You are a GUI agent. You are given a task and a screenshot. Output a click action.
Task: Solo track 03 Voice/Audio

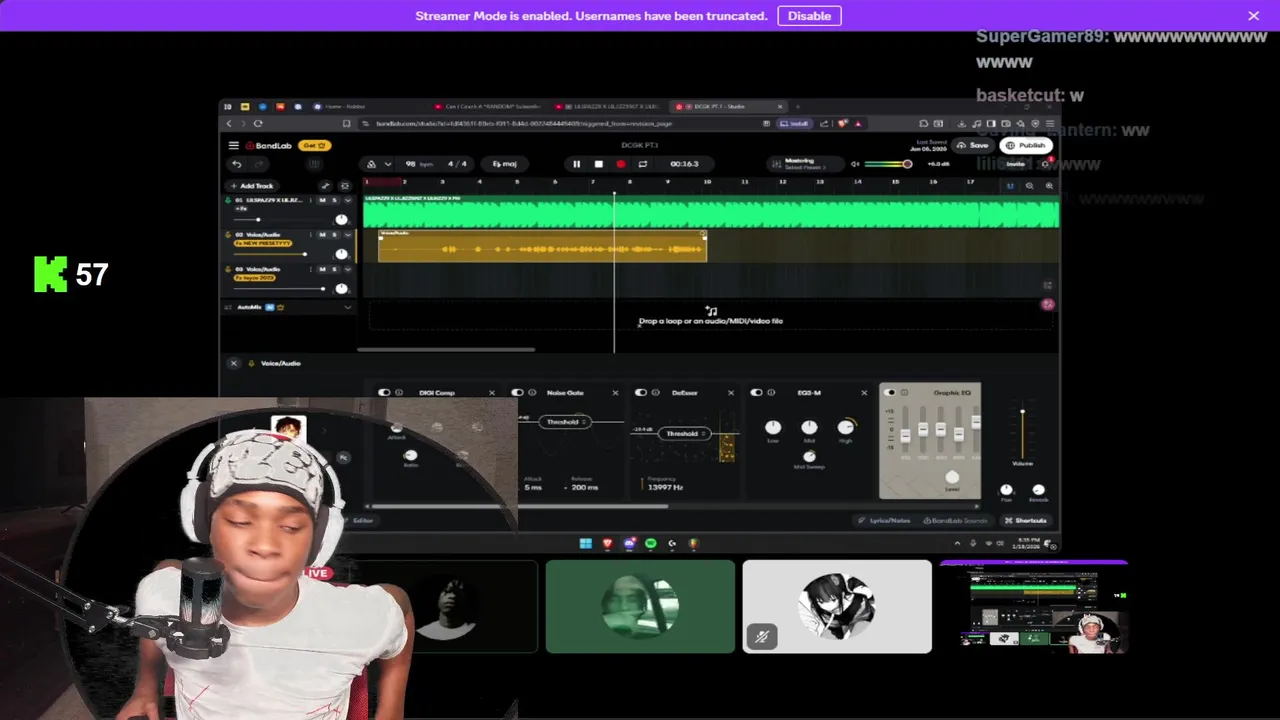(x=334, y=269)
